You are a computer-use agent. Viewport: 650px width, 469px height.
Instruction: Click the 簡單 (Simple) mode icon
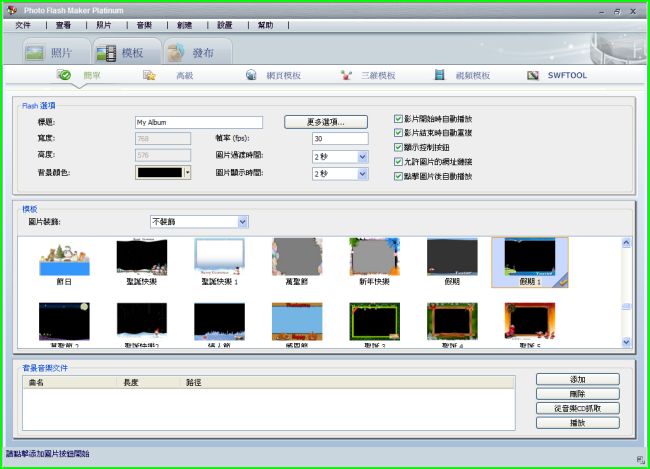63,75
